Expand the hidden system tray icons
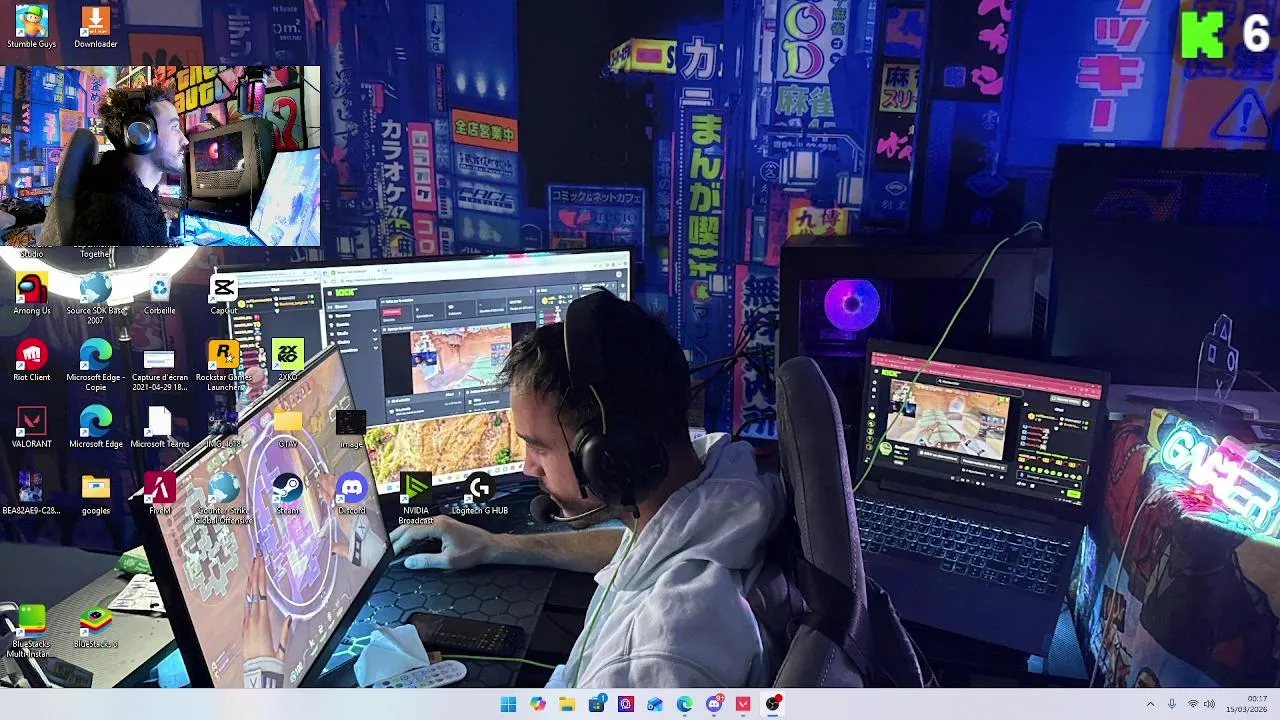This screenshot has height=720, width=1280. 1150,704
